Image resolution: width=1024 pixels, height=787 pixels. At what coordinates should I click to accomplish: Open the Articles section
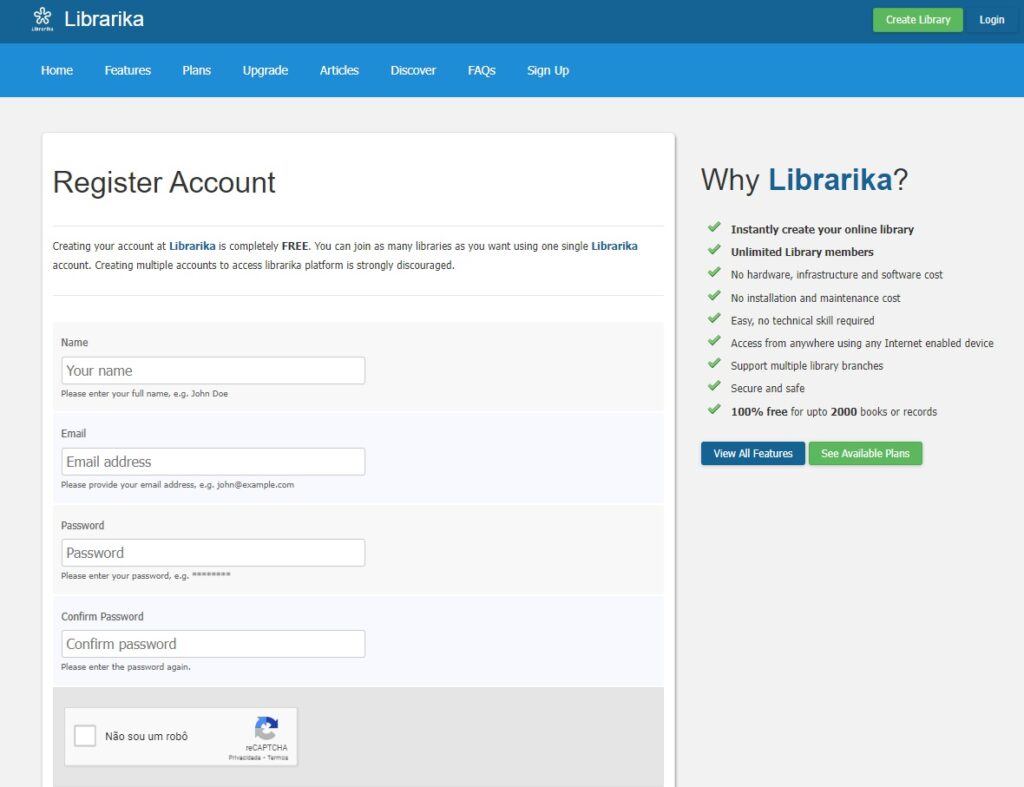coord(339,71)
